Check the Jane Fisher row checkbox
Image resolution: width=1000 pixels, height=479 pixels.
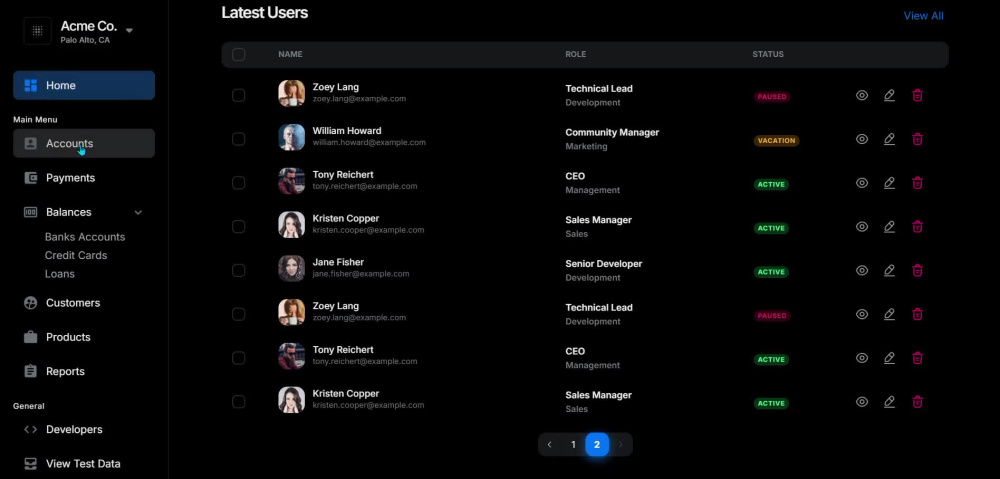tap(239, 270)
